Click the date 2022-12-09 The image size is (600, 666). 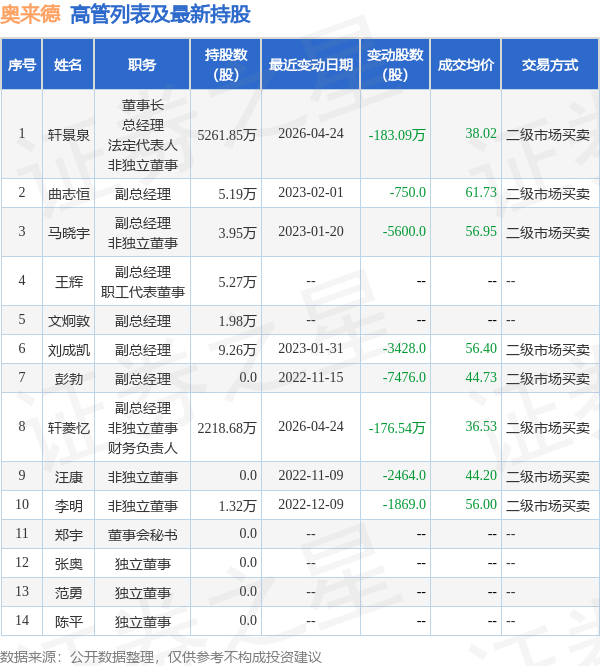(311, 504)
